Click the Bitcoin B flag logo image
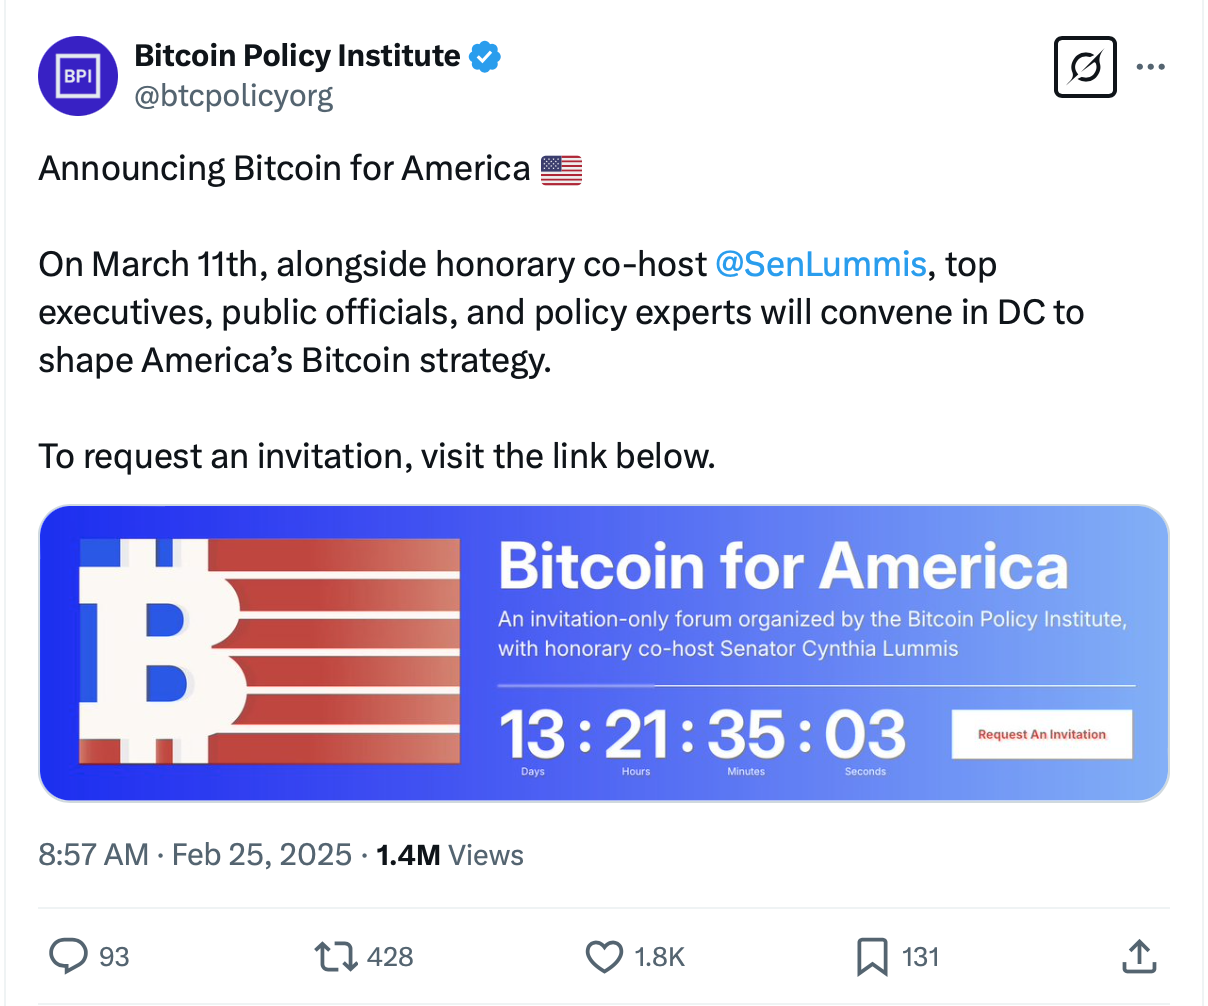 tap(268, 652)
